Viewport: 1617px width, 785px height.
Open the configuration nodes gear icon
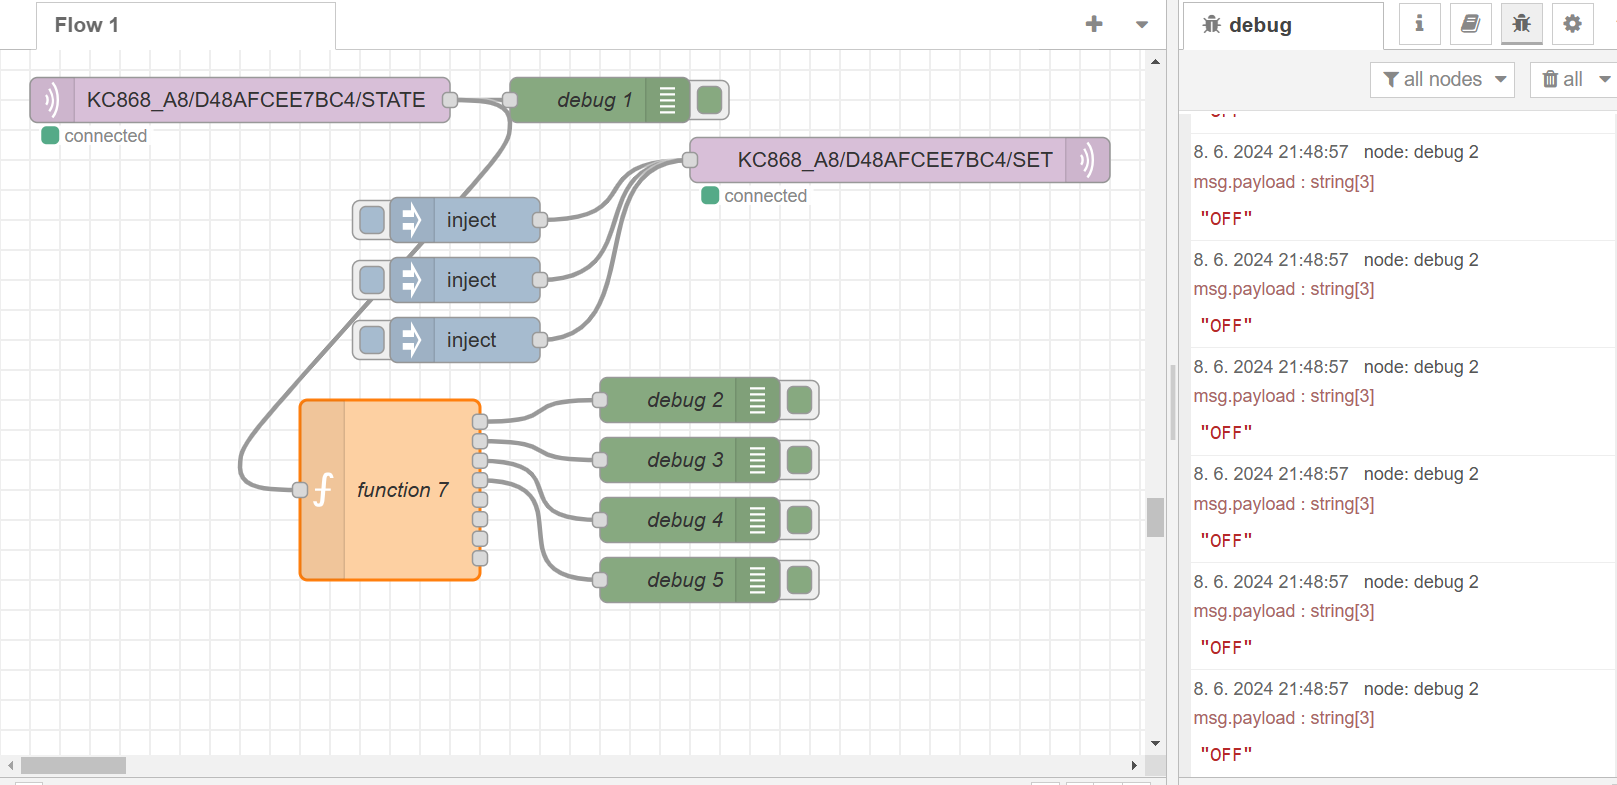[x=1572, y=24]
